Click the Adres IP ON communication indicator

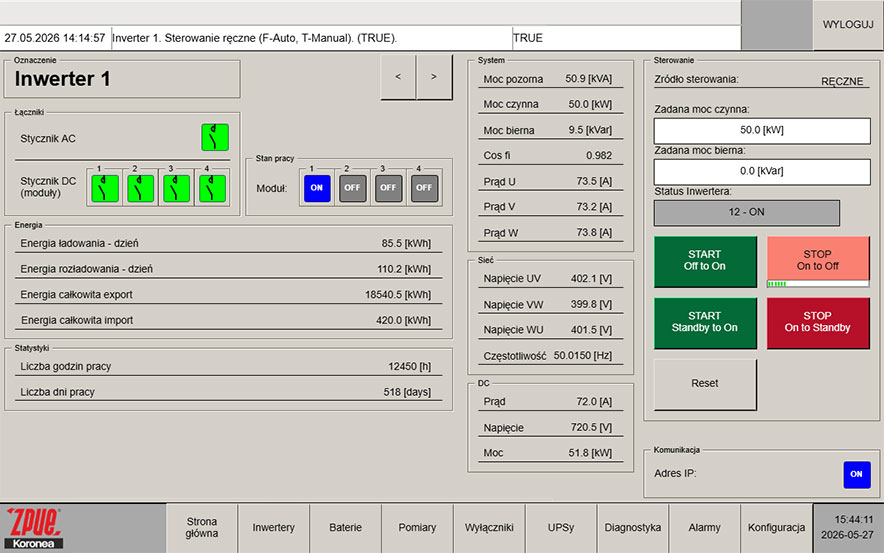(x=857, y=475)
